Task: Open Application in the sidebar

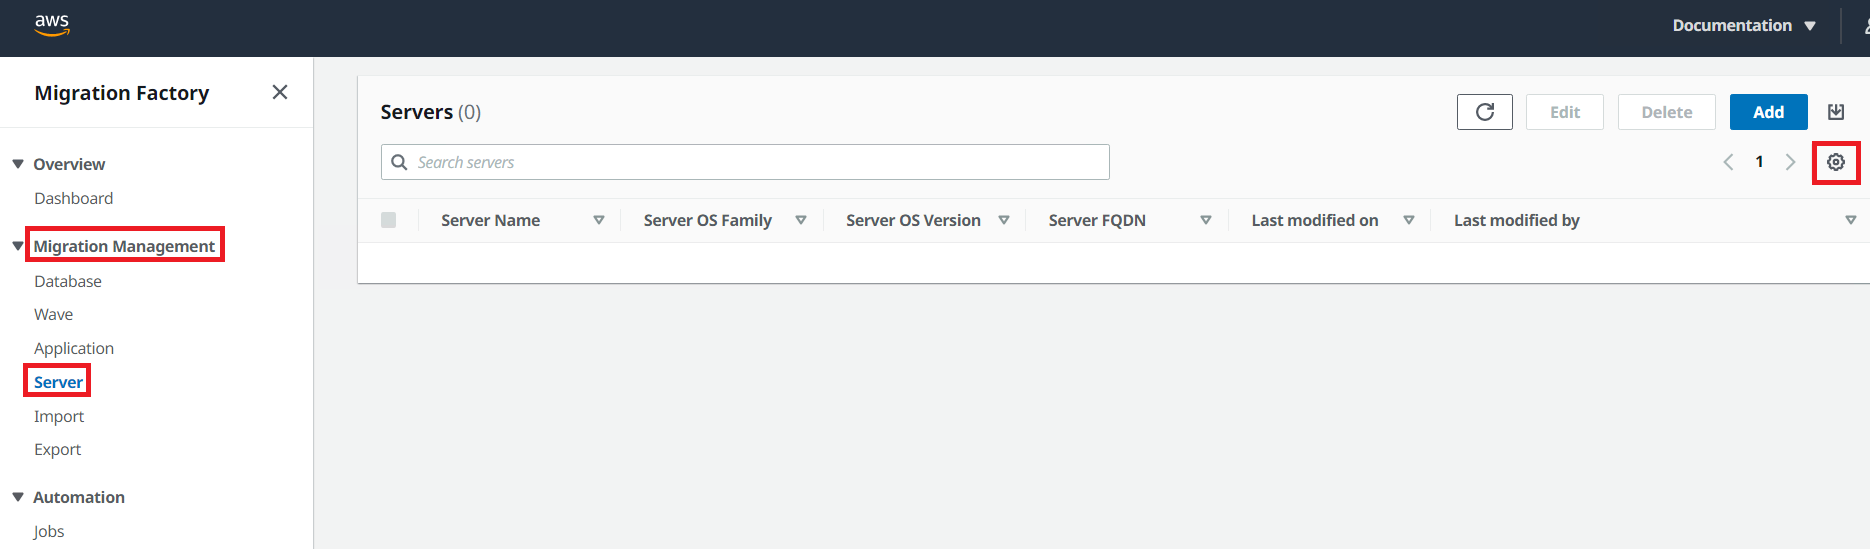Action: pos(74,348)
